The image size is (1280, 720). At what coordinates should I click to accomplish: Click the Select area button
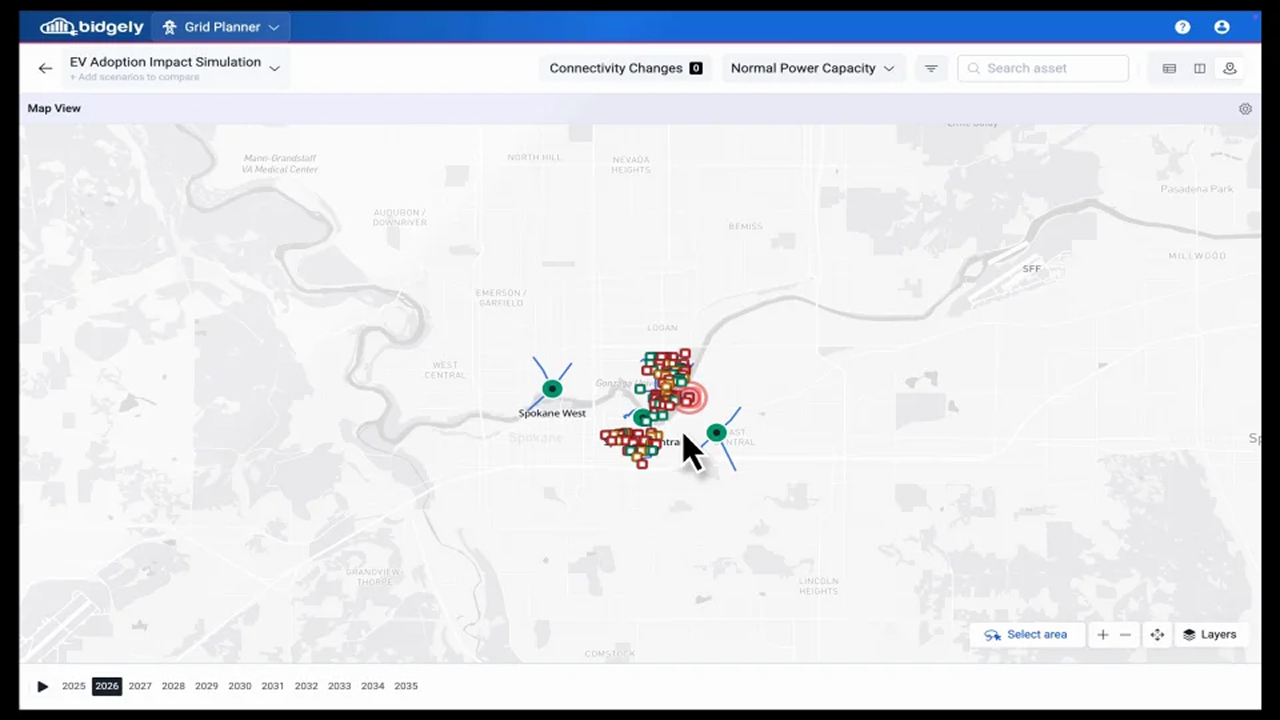(1026, 634)
